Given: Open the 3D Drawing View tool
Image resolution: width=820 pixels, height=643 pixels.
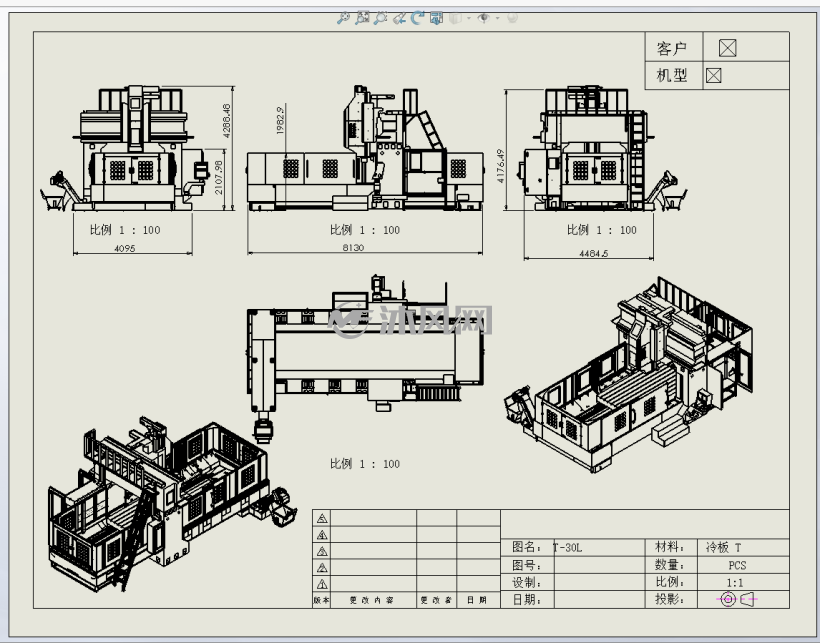Looking at the screenshot, I should point(436,18).
